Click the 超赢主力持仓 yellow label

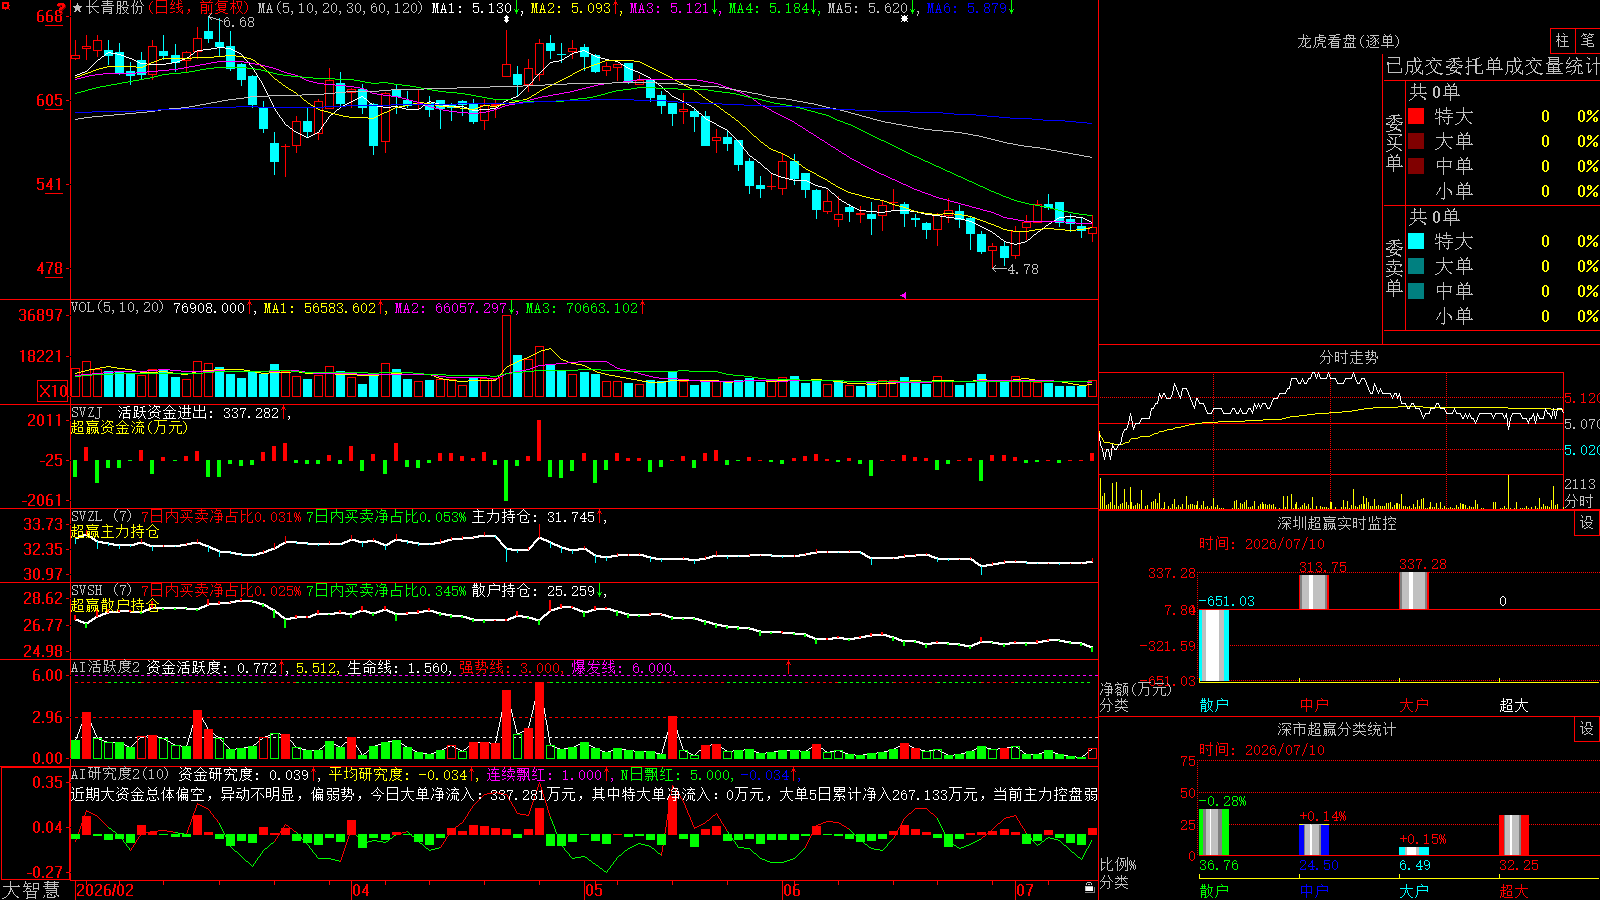(115, 531)
